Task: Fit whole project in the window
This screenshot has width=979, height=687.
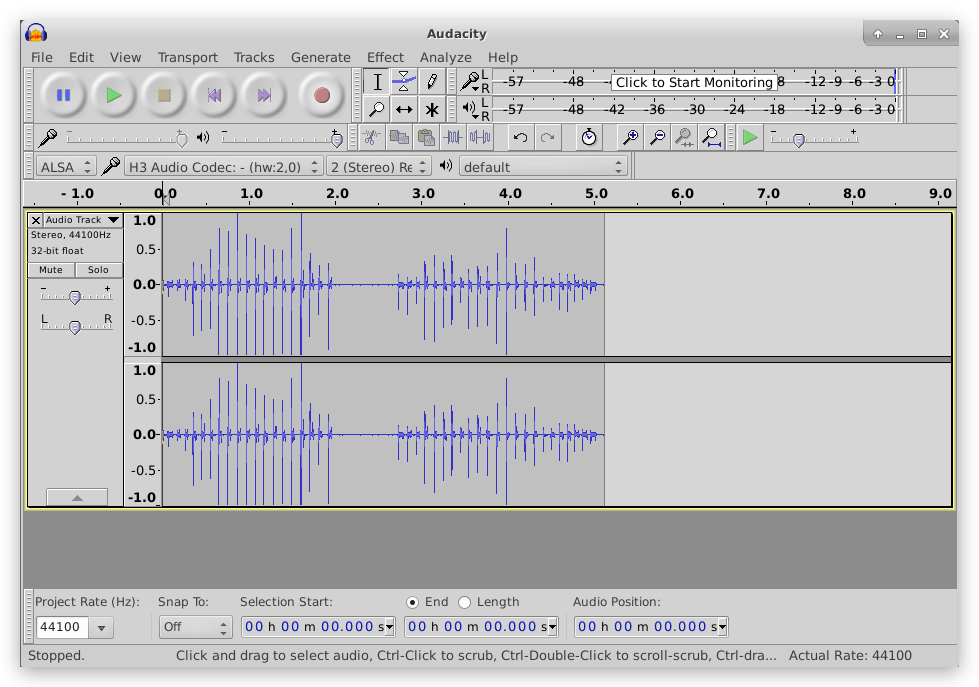Action: 712,137
